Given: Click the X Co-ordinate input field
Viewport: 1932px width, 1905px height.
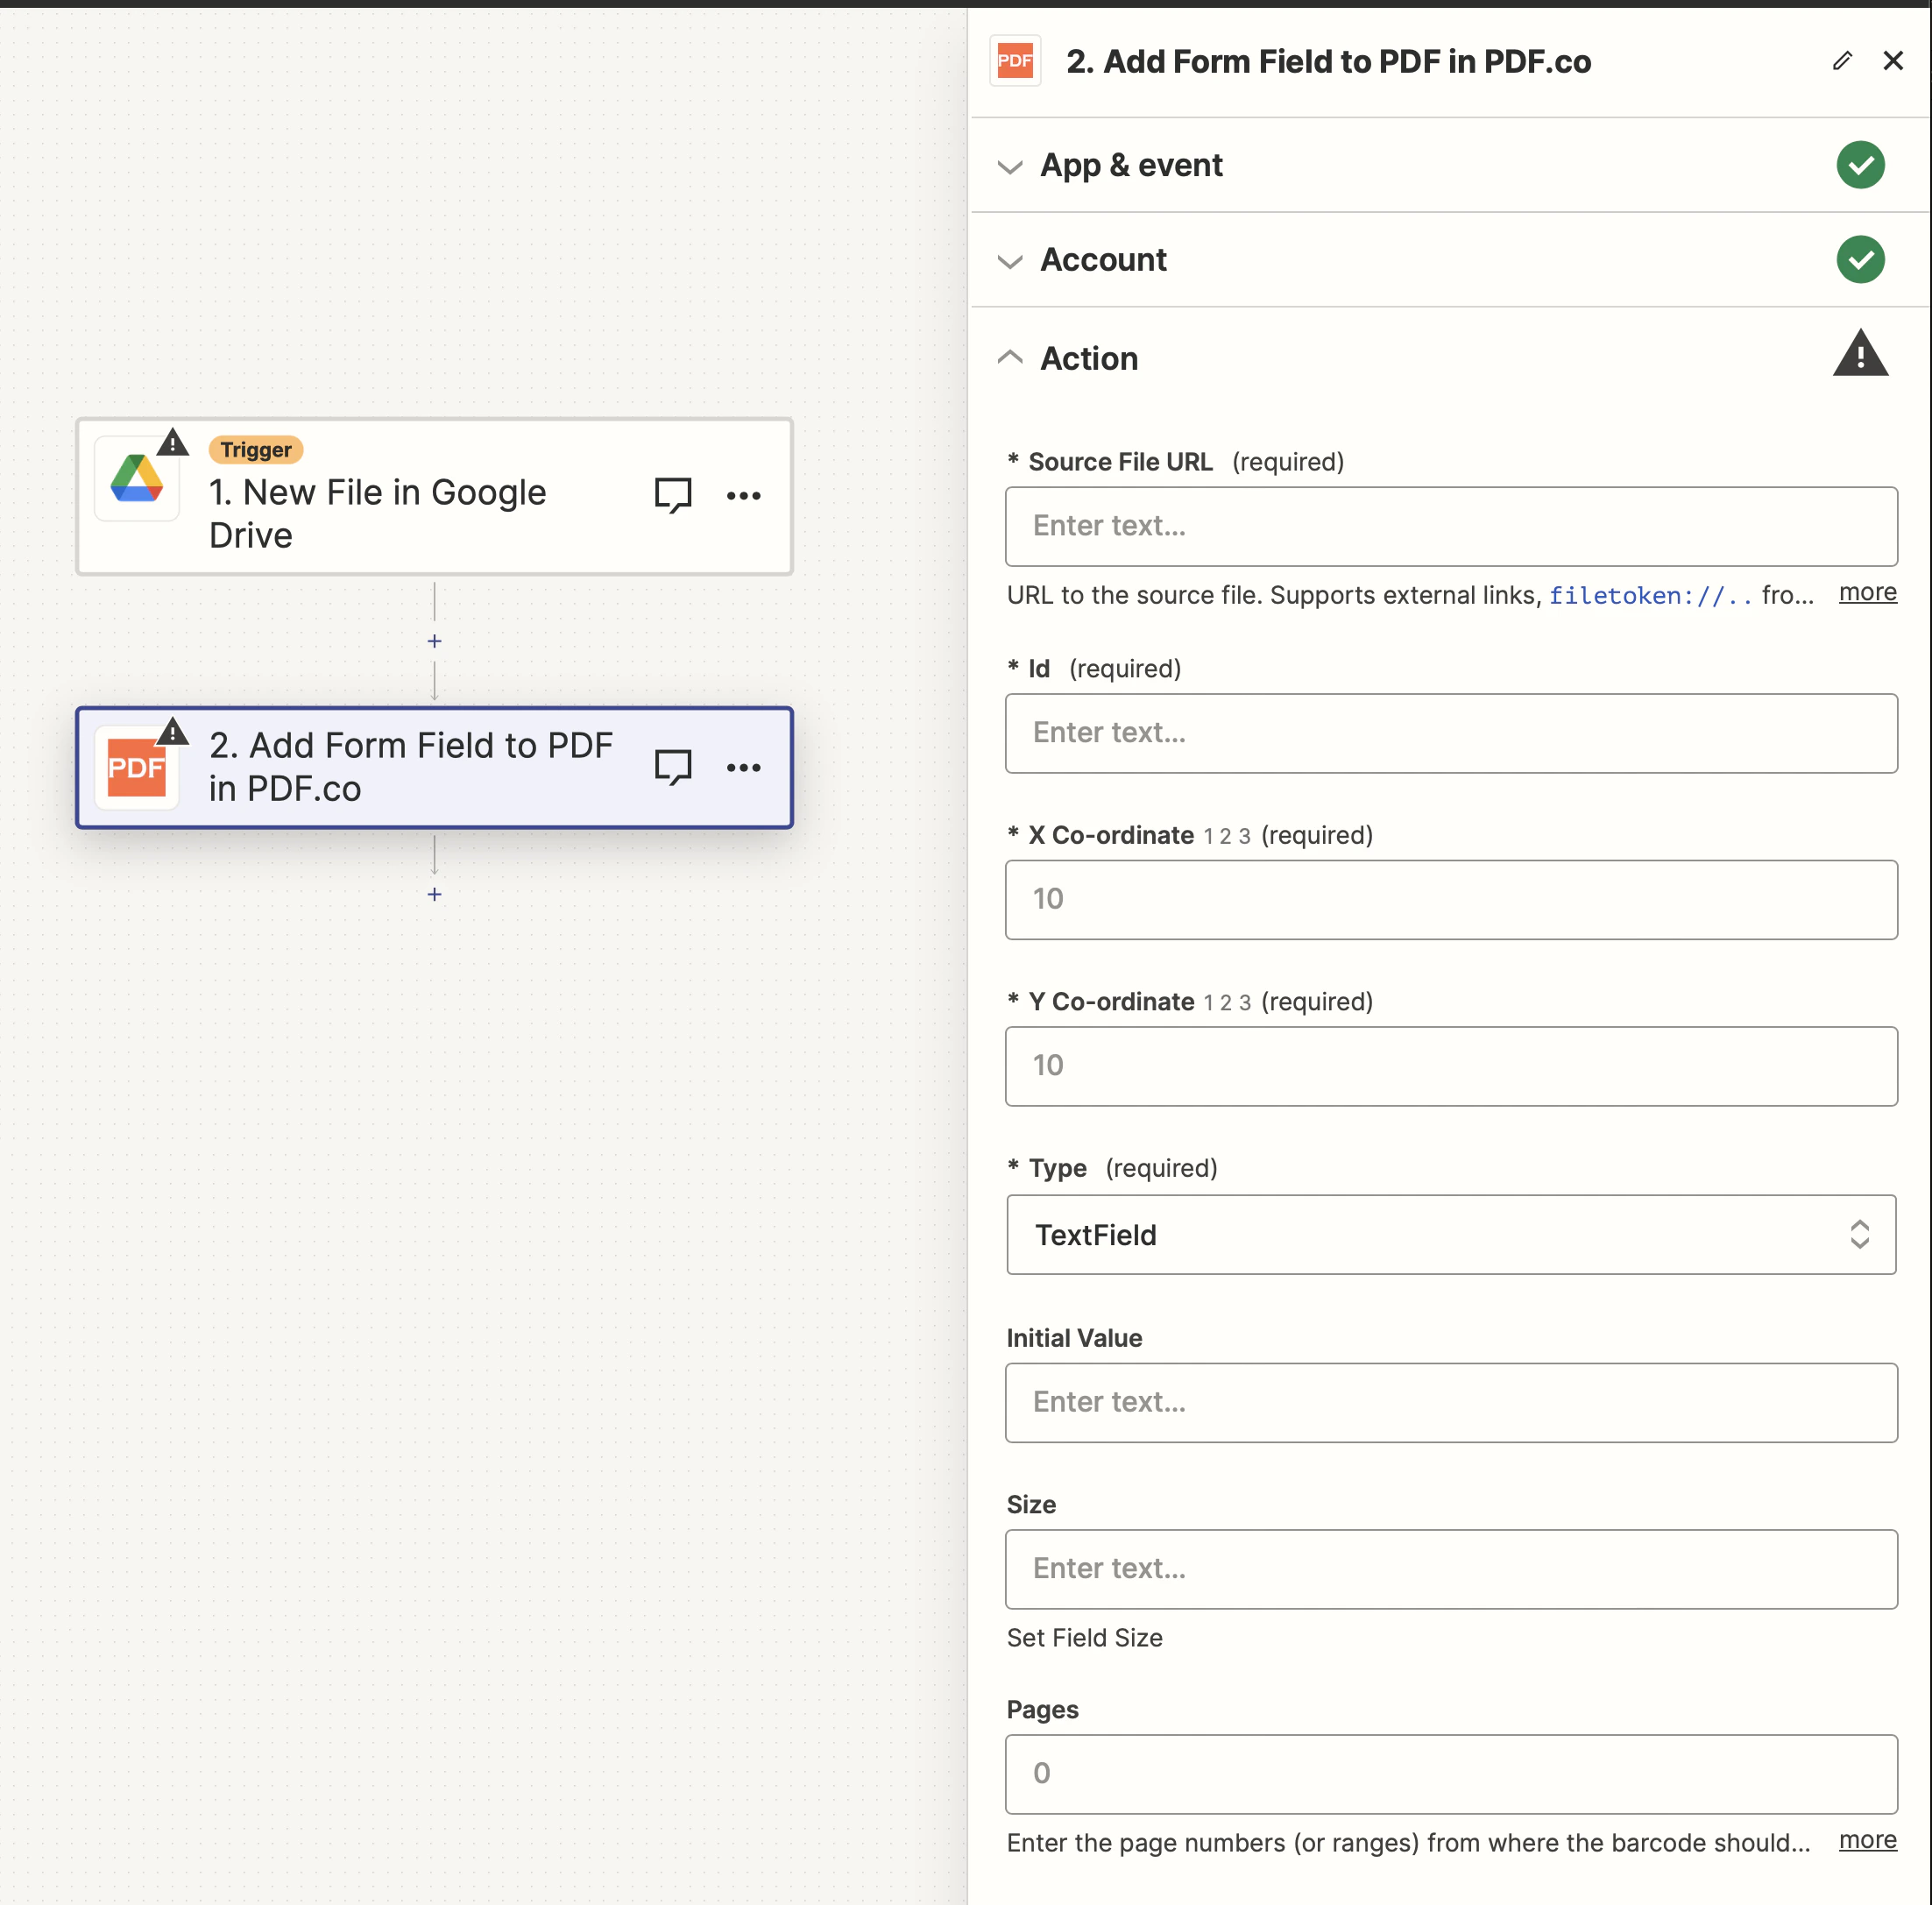Looking at the screenshot, I should [x=1451, y=900].
